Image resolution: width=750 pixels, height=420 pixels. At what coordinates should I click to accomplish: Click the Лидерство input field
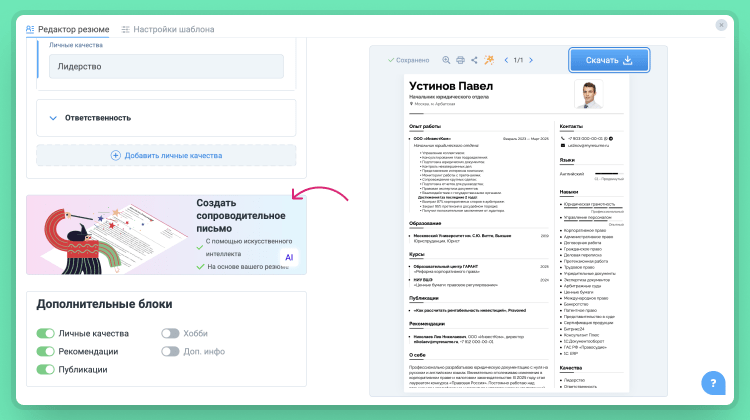167,66
